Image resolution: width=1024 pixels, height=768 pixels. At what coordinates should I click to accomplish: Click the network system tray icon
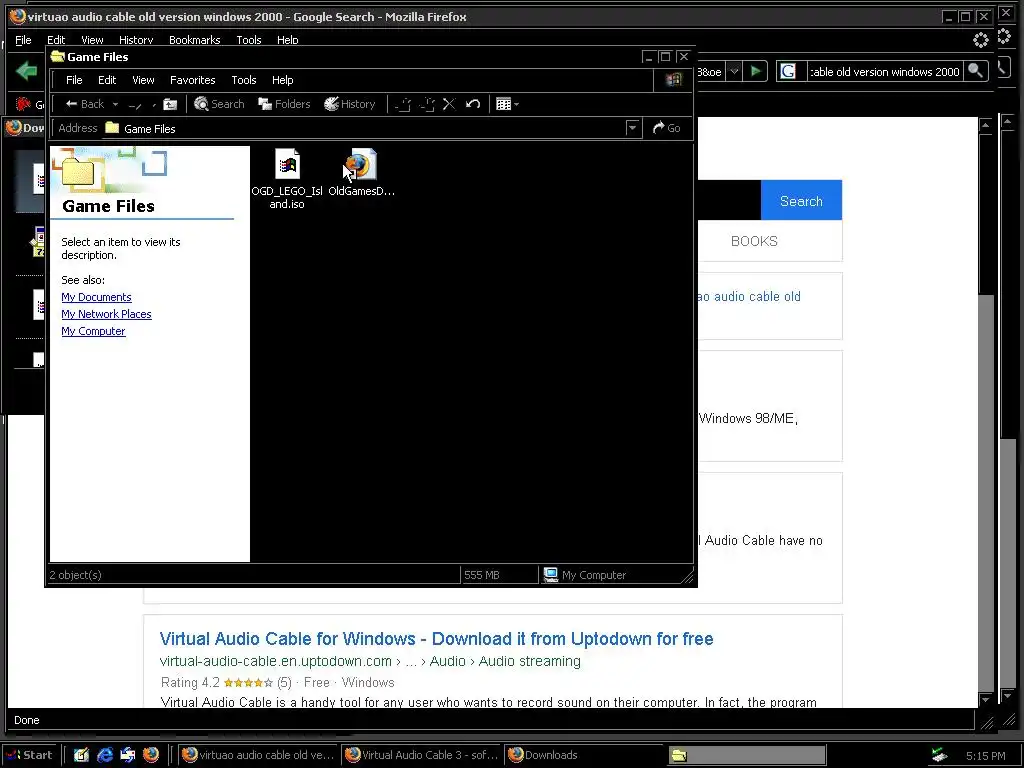pos(939,755)
